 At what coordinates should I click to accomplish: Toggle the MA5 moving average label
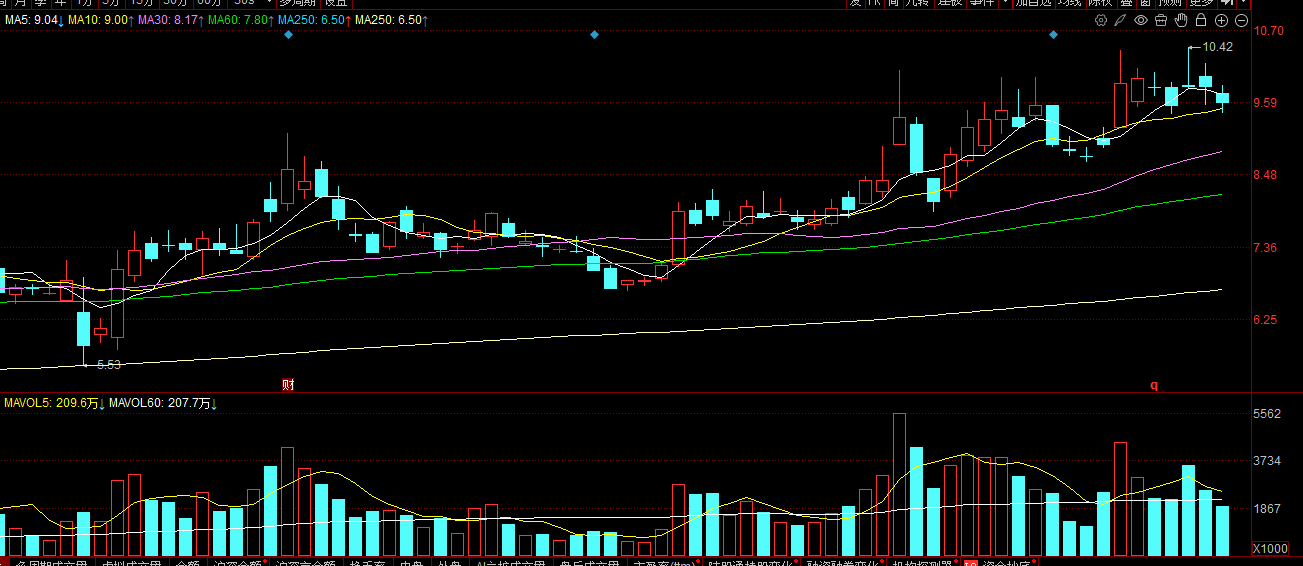tap(33, 20)
